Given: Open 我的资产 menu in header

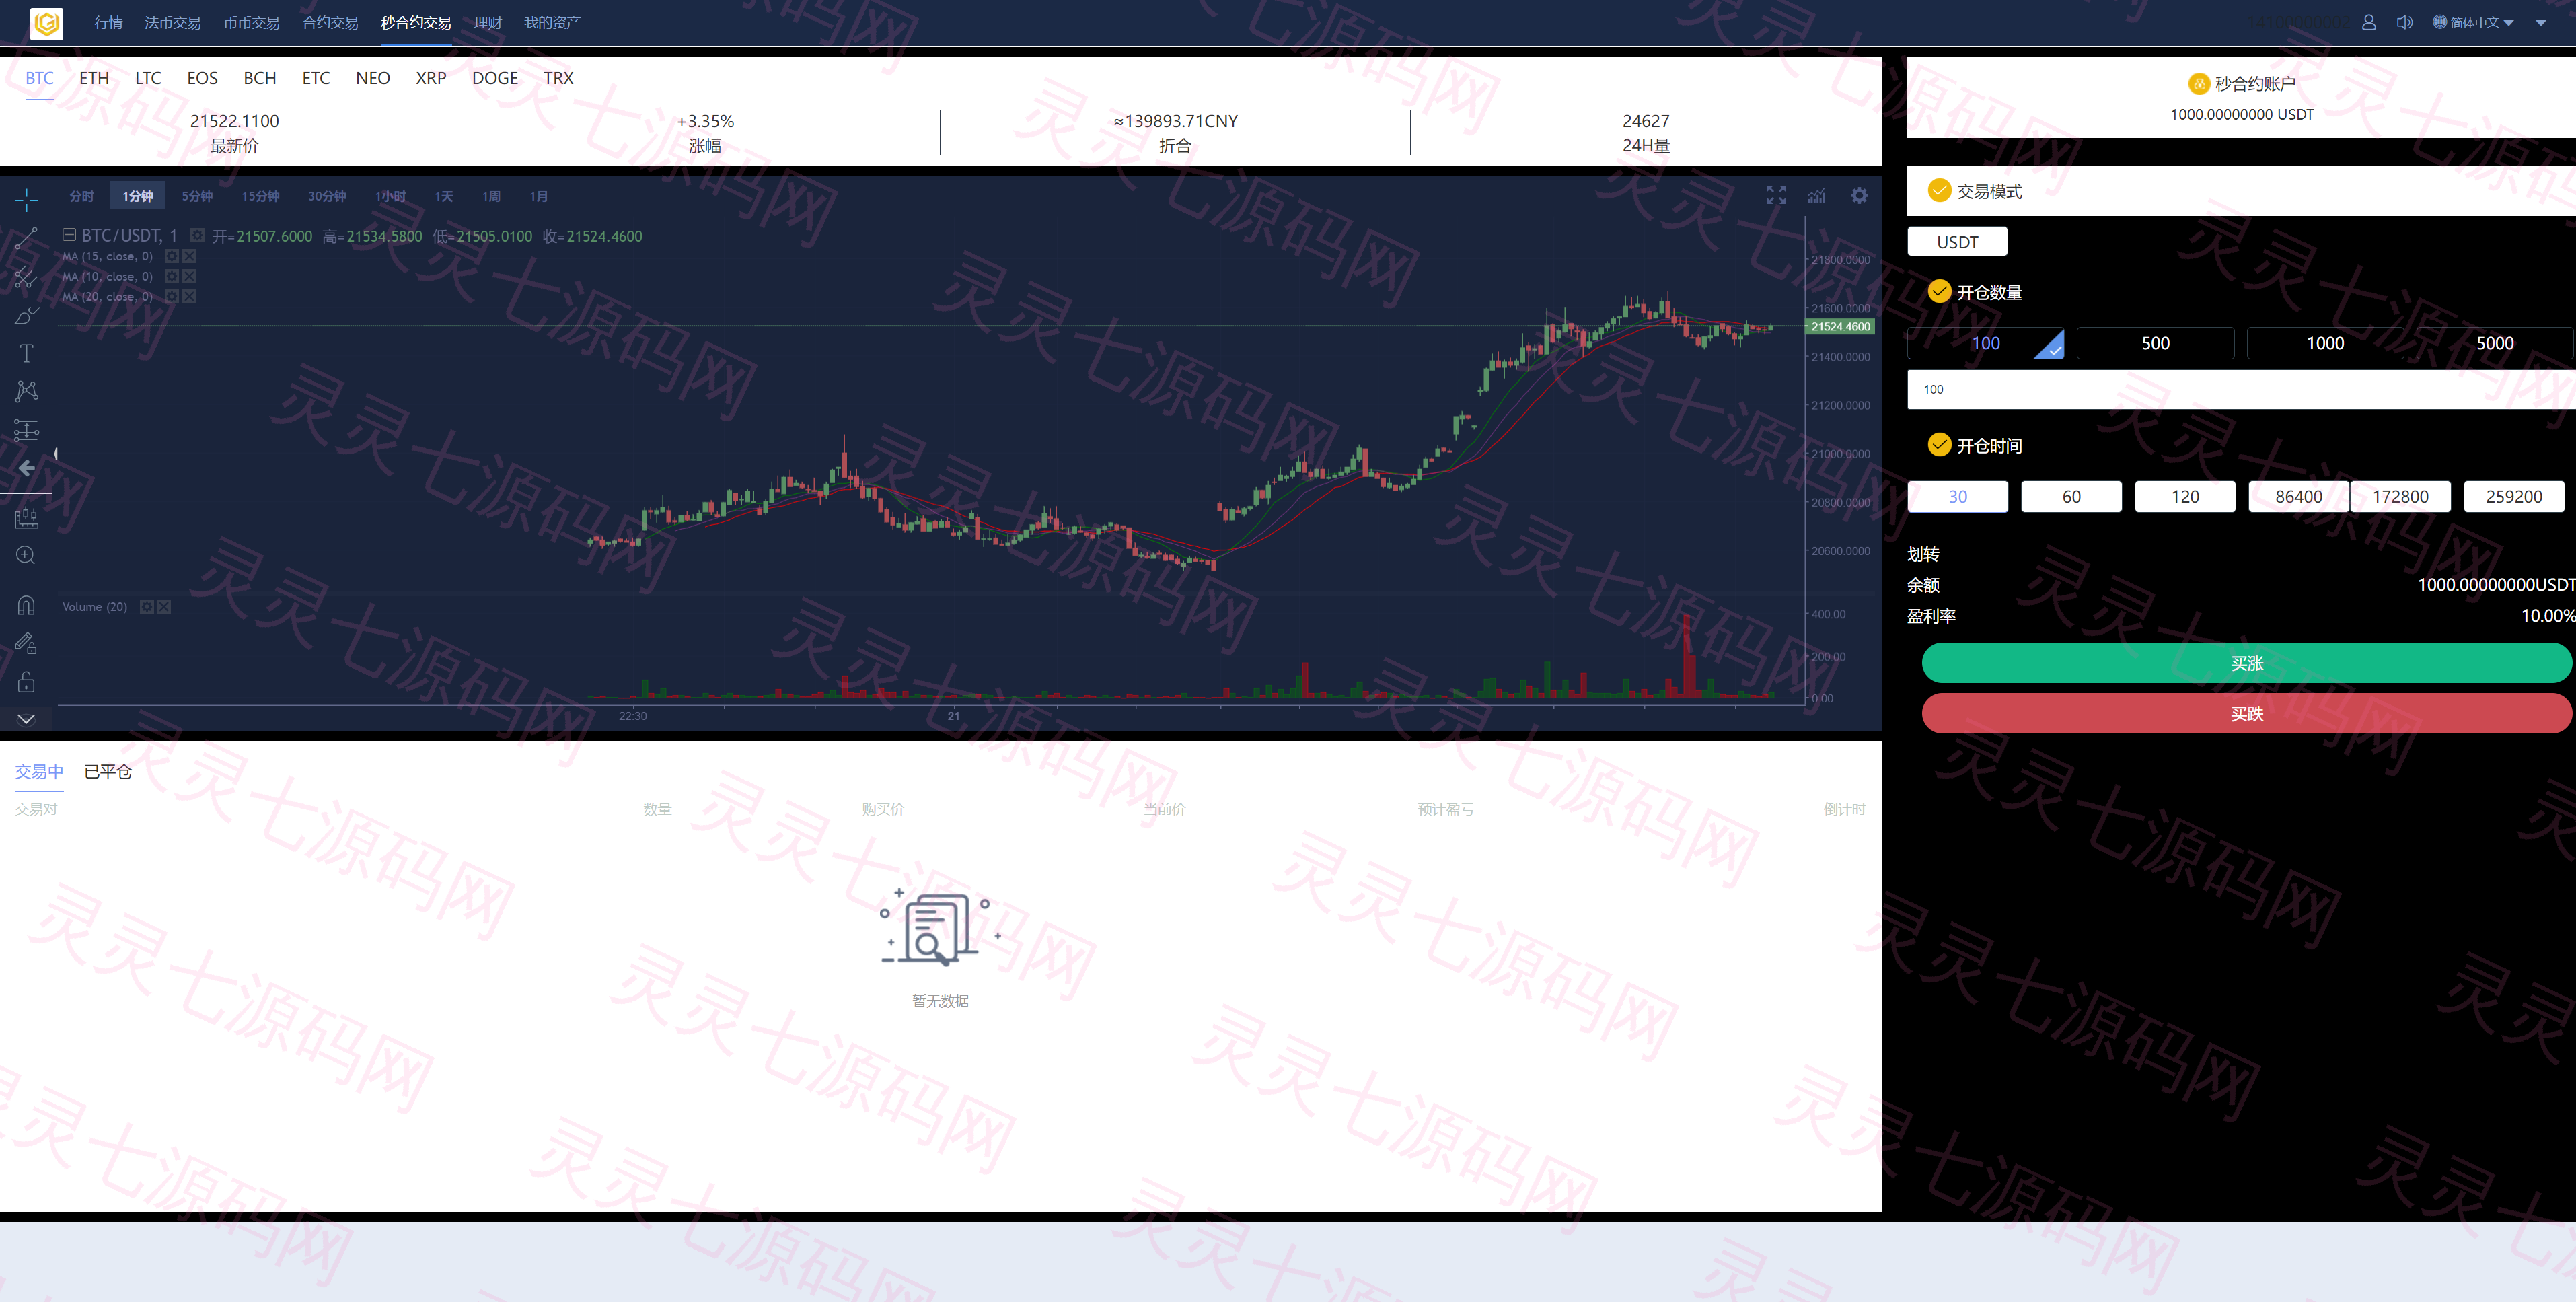Looking at the screenshot, I should 552,22.
